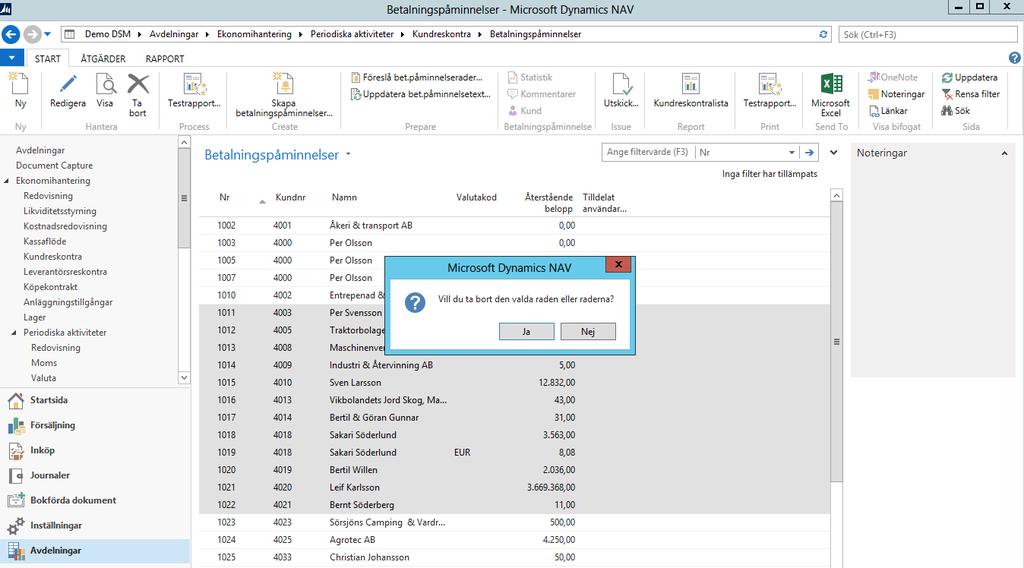
Task: Click the Ange filtervärde input field
Action: (648, 152)
